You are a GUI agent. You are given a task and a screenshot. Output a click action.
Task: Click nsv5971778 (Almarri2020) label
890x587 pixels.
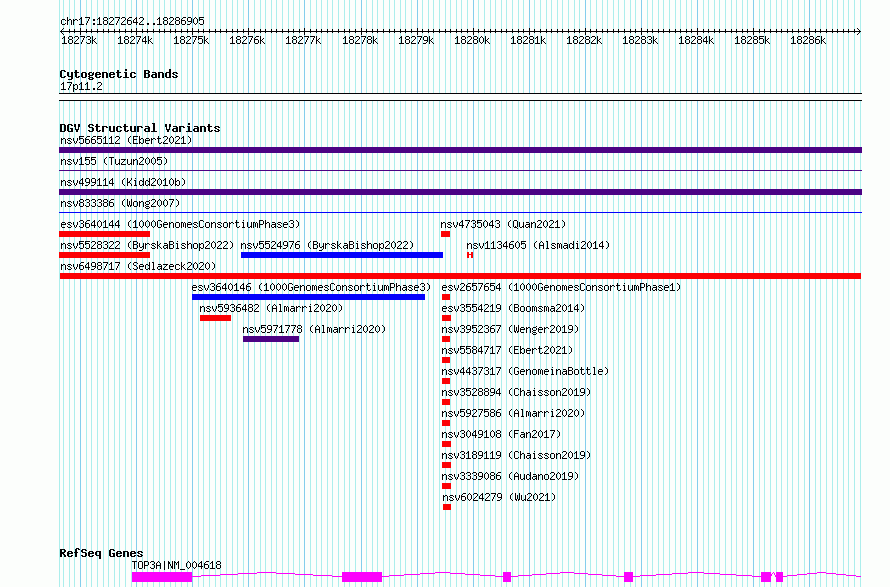pyautogui.click(x=314, y=329)
